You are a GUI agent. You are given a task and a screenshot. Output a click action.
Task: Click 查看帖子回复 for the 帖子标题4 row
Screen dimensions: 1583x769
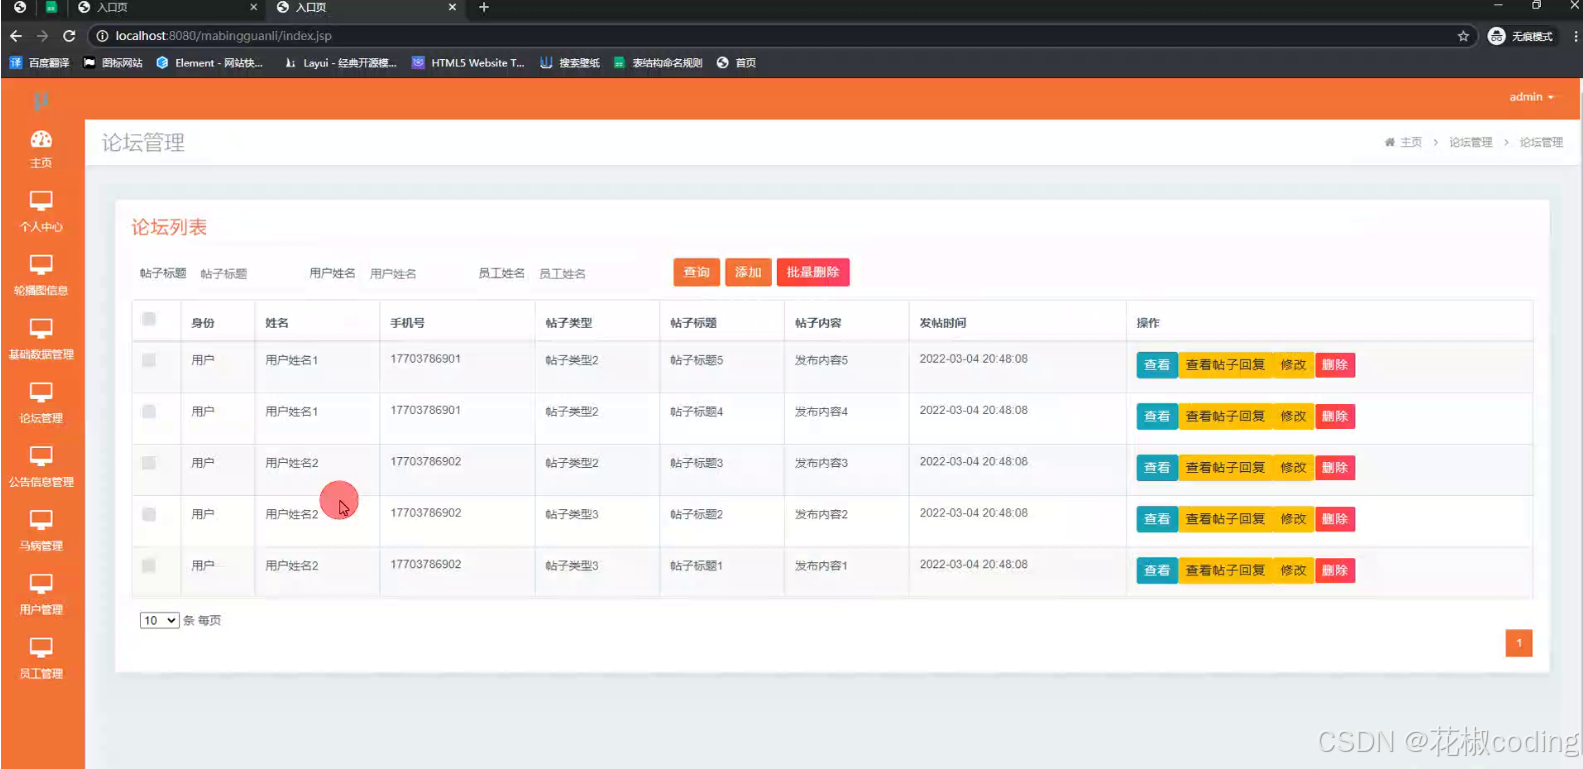[x=1225, y=416]
